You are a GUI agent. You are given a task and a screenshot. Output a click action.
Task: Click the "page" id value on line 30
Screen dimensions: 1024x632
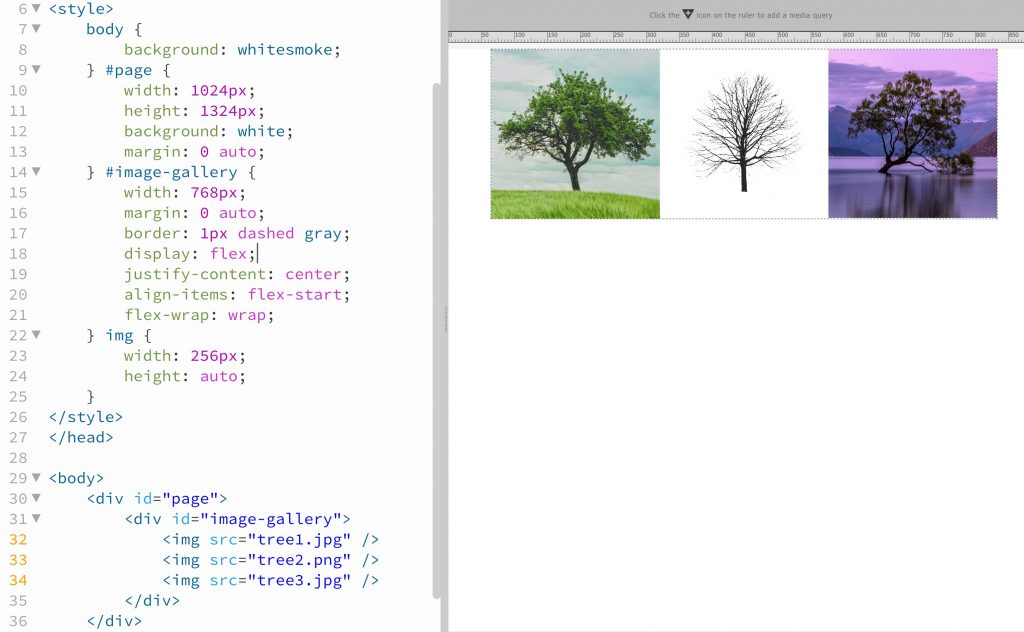click(x=190, y=499)
